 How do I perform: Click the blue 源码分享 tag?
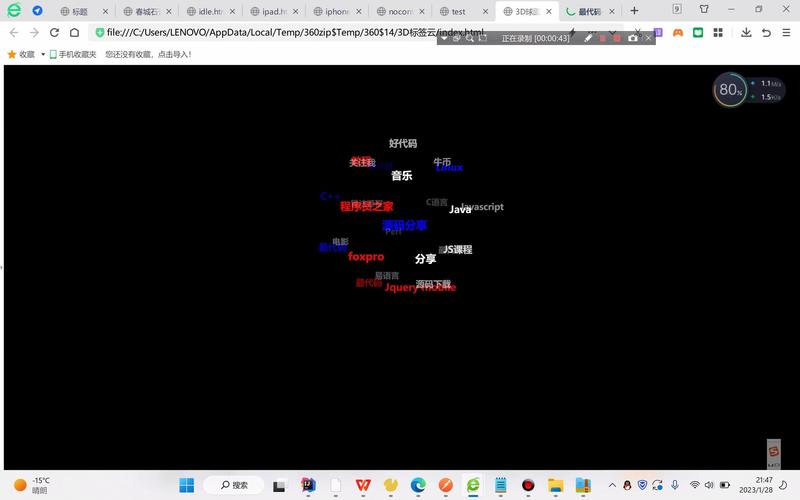(x=404, y=225)
